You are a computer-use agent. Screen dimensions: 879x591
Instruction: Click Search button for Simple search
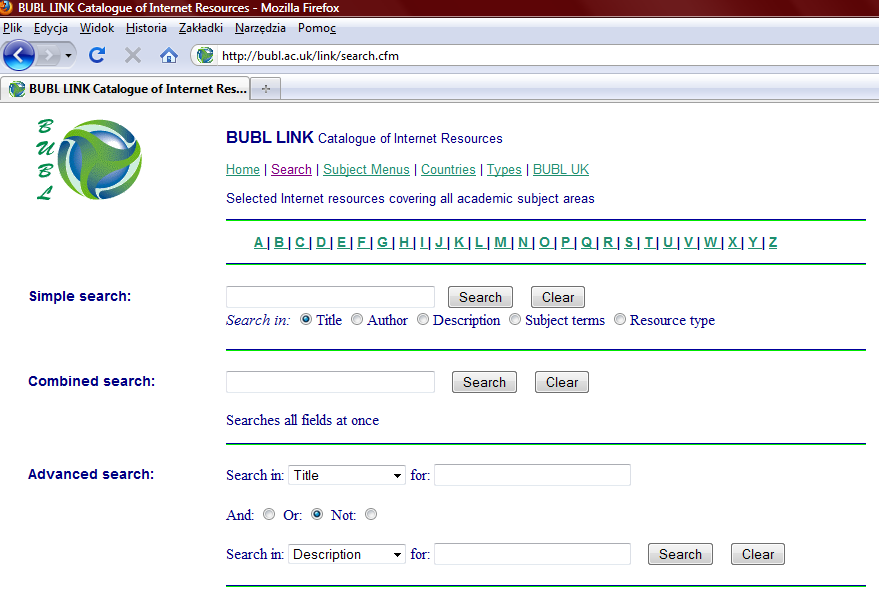tap(480, 297)
